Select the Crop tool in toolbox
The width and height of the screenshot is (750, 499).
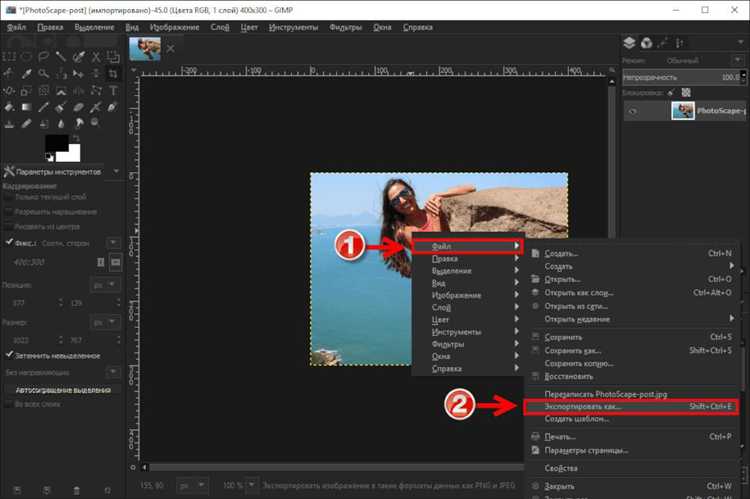click(x=114, y=73)
